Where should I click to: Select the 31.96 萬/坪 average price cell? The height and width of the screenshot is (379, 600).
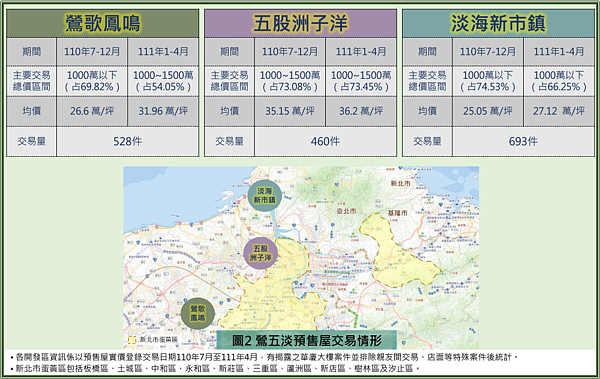pyautogui.click(x=163, y=111)
